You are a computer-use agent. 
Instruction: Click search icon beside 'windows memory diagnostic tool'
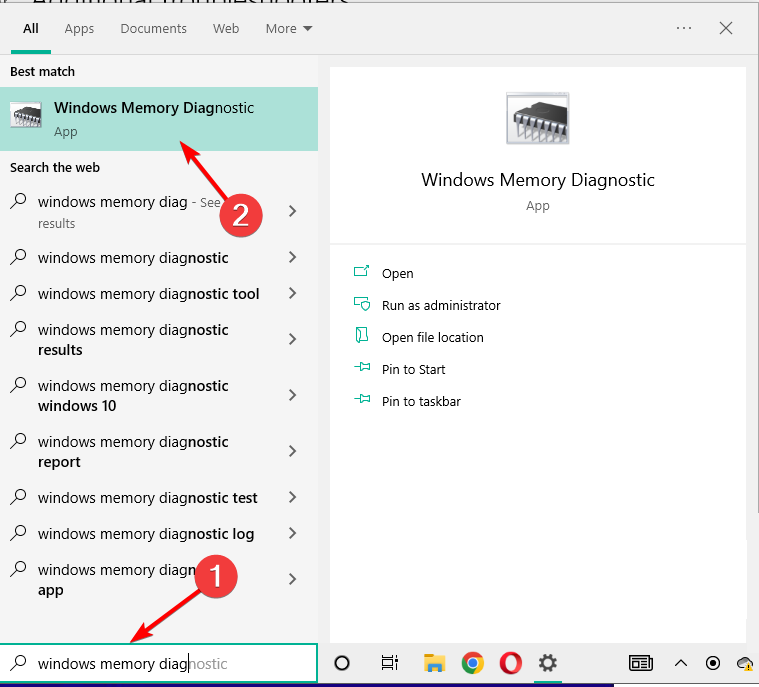point(18,293)
